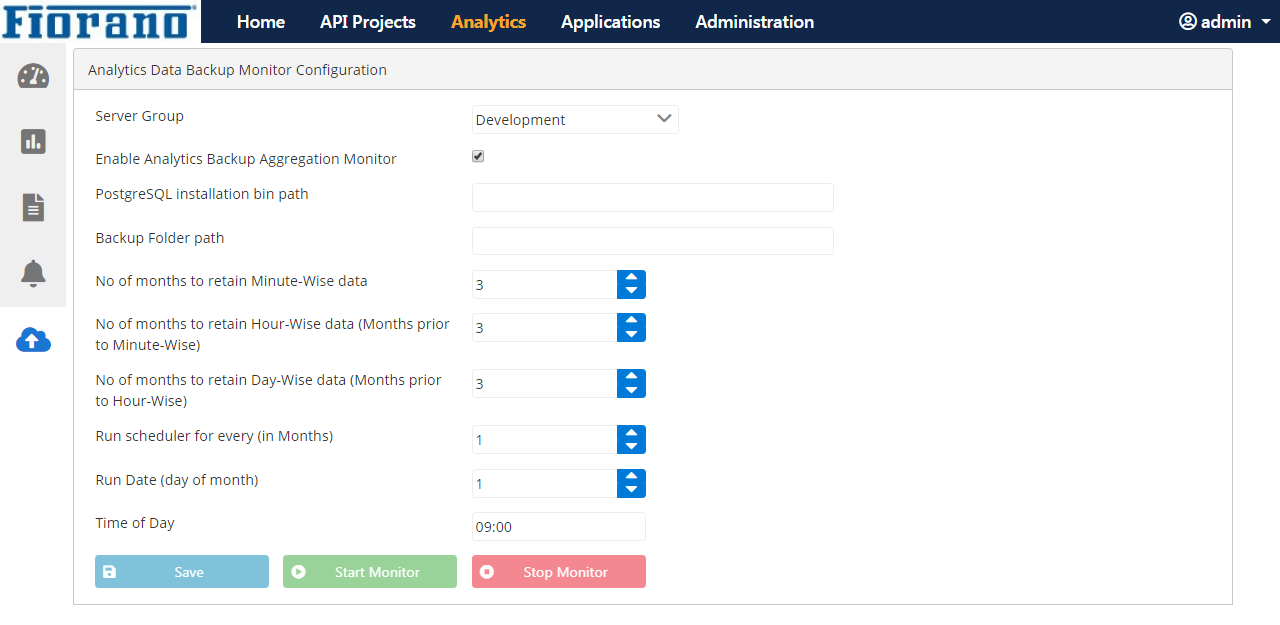Click the Time of Day field

[559, 526]
